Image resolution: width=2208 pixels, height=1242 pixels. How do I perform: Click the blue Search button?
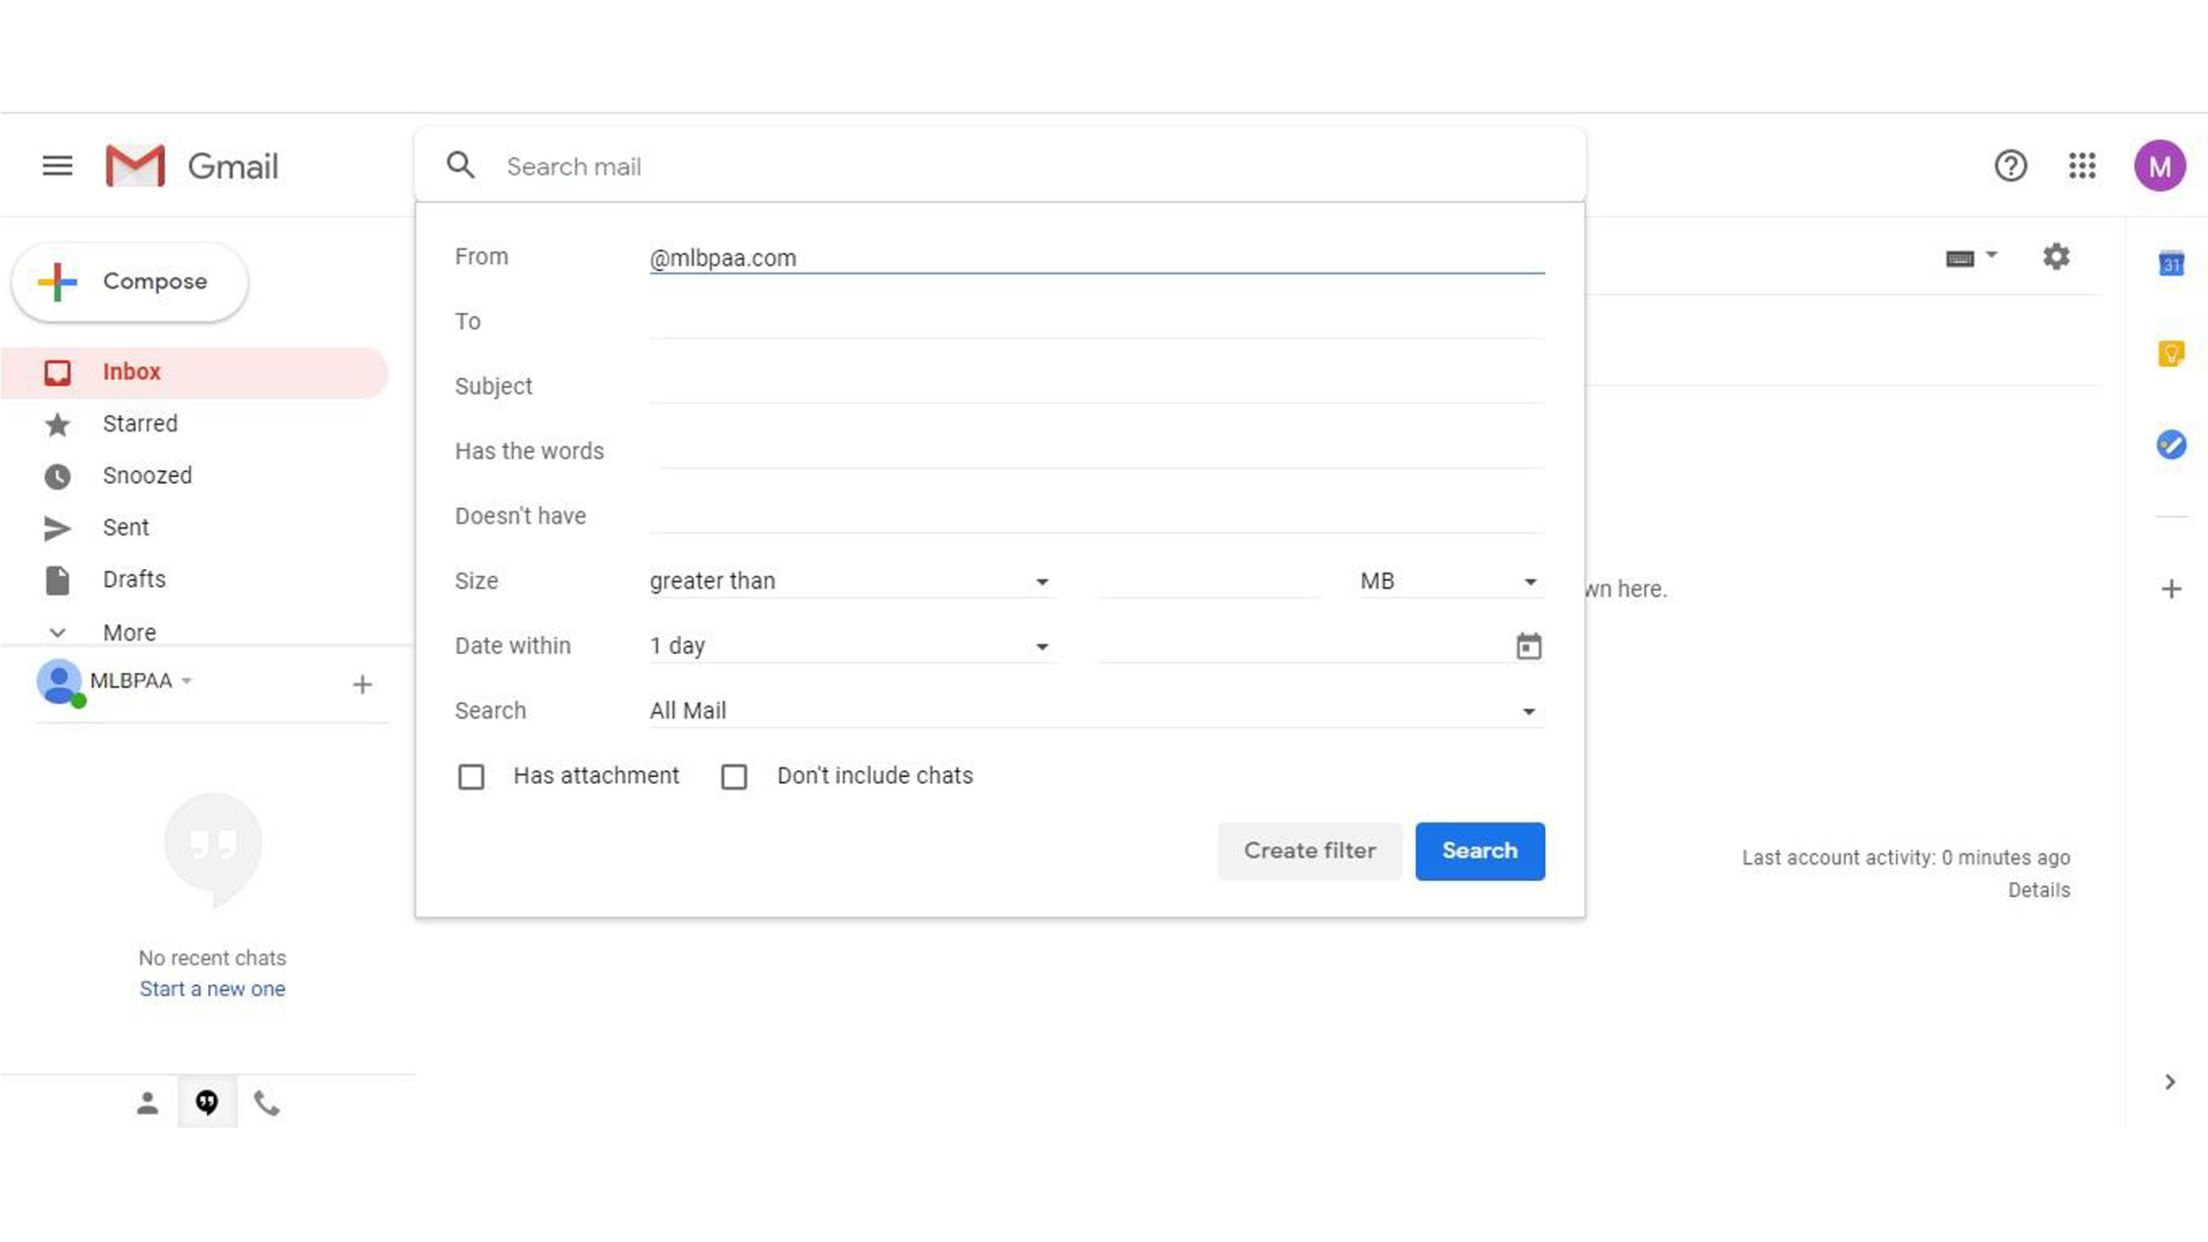pos(1479,851)
